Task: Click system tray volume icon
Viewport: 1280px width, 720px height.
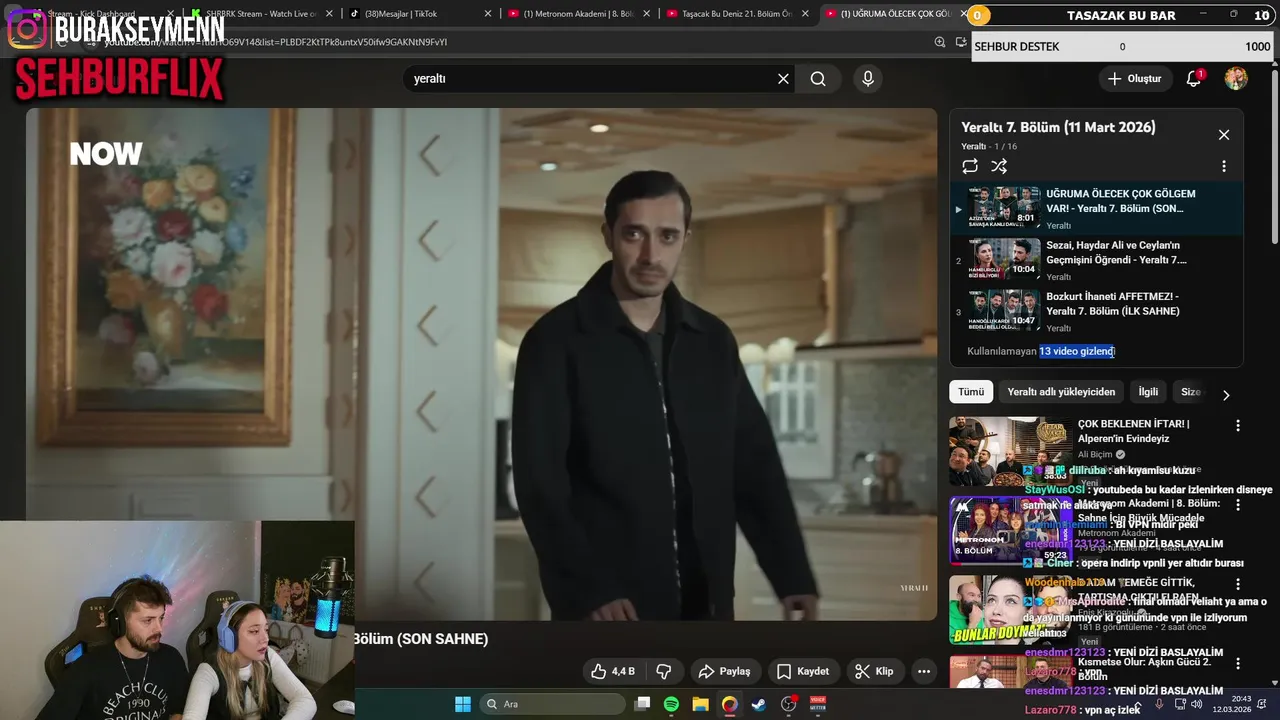Action: tap(1197, 704)
